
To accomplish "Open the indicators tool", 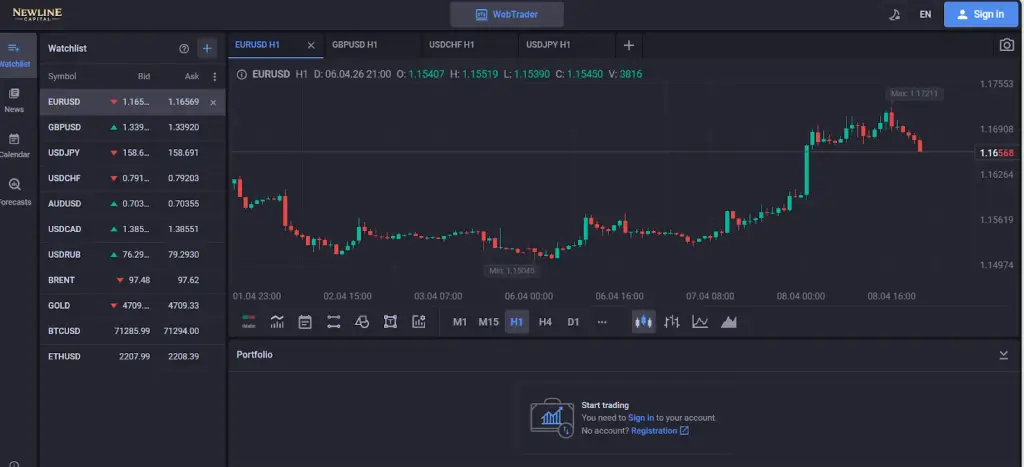I will [x=277, y=322].
